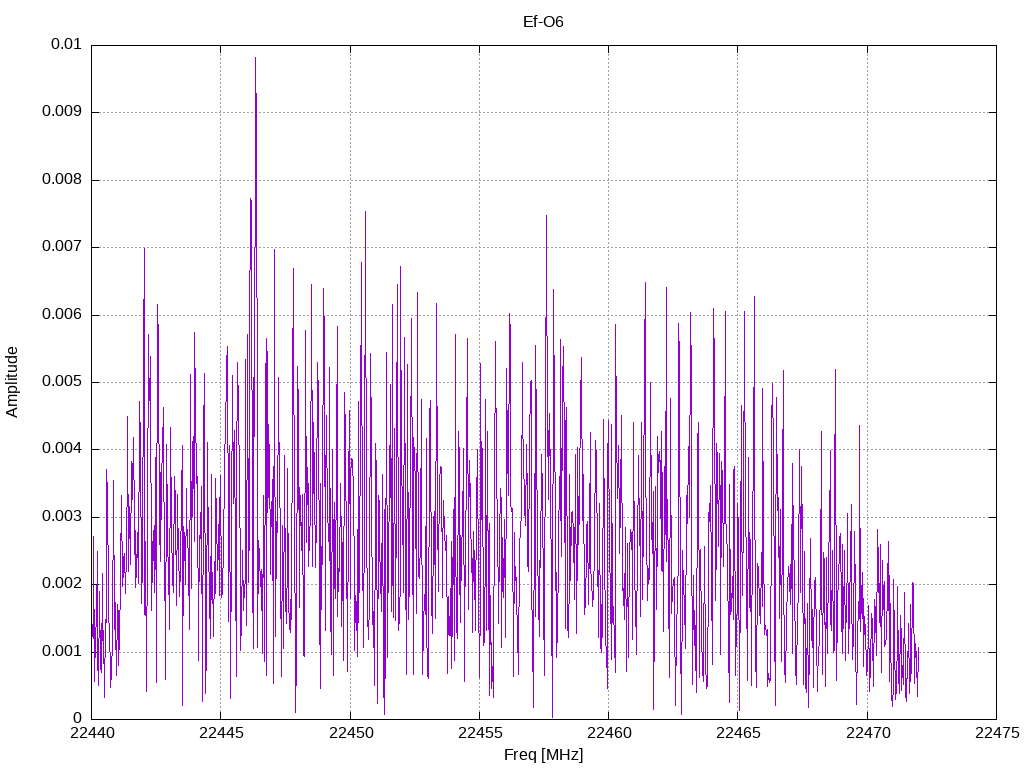Click y-axis tick value 0.007

62,247
